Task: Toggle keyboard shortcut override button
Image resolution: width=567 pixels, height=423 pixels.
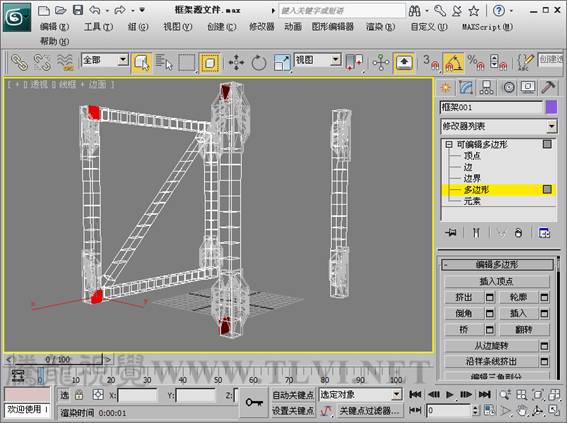Action: (404, 63)
